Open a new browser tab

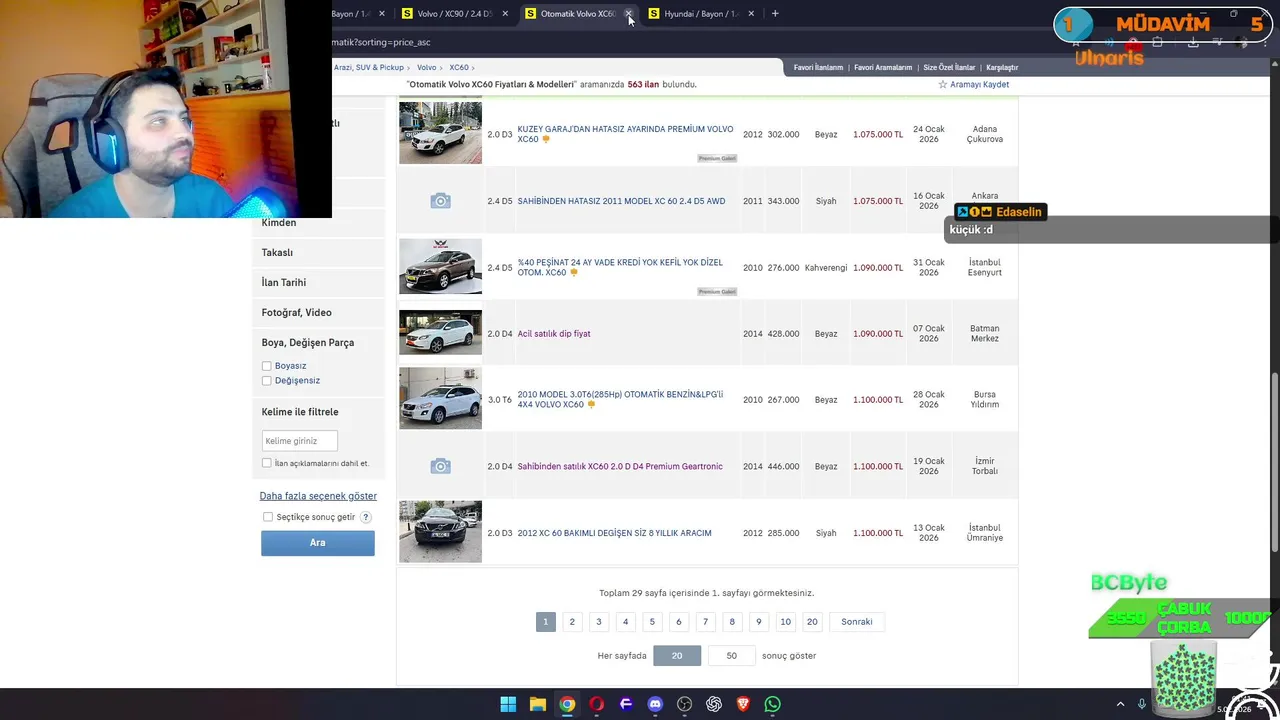point(775,14)
